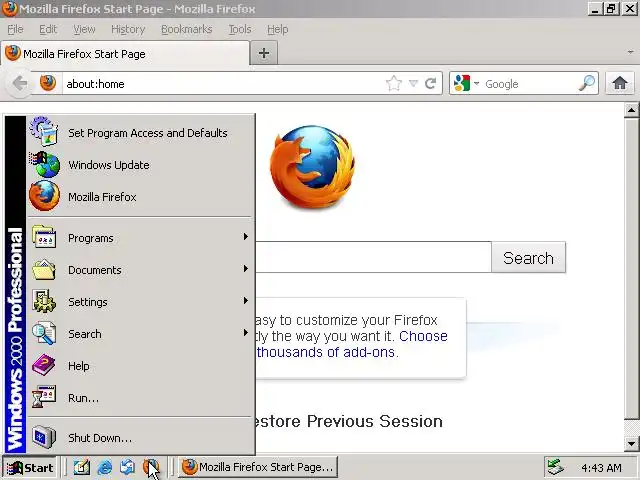
Task: Click the purple Help book icon
Action: (x=43, y=365)
